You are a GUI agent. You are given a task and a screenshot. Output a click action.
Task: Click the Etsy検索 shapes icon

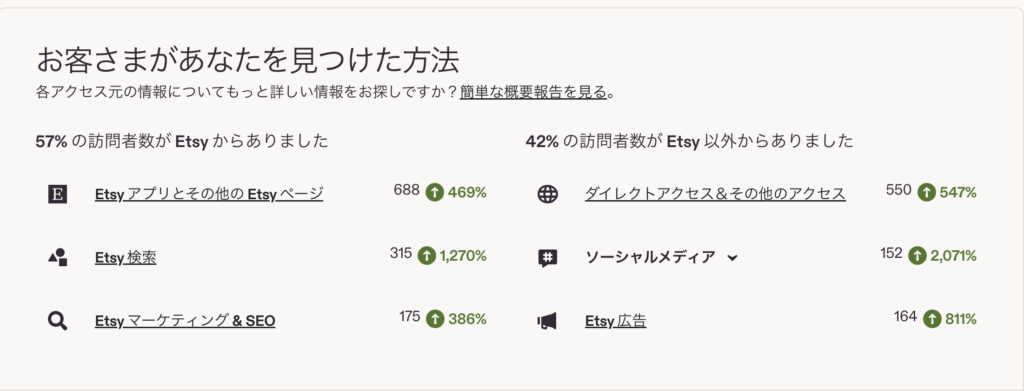click(58, 257)
